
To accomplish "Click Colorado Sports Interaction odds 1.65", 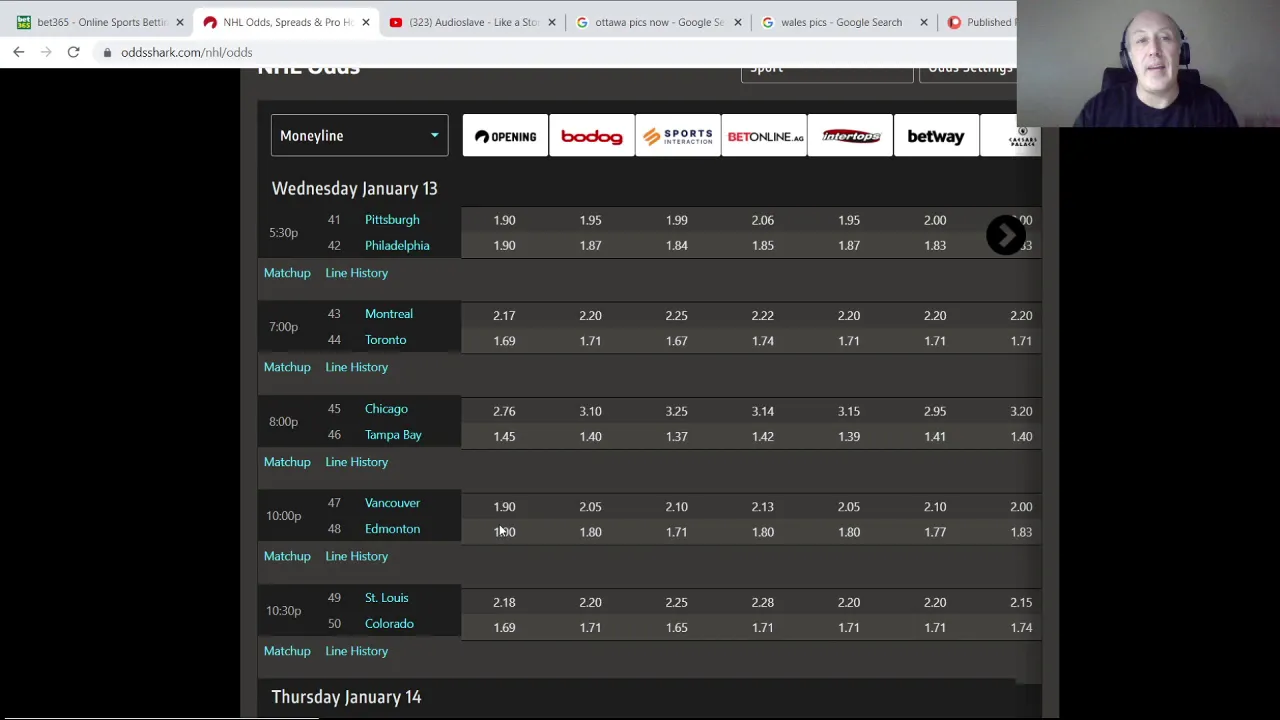I will (677, 627).
